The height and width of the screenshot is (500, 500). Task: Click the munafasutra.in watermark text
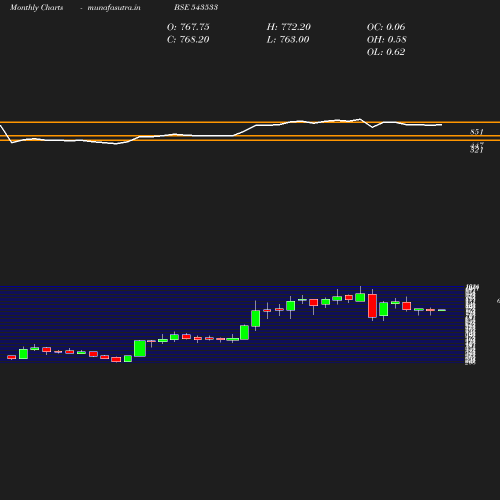tap(114, 7)
